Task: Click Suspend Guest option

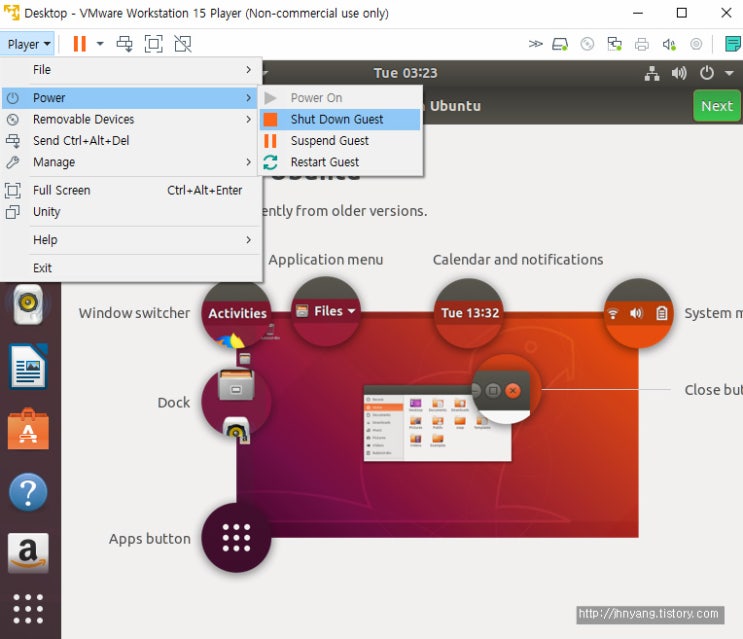Action: click(340, 141)
